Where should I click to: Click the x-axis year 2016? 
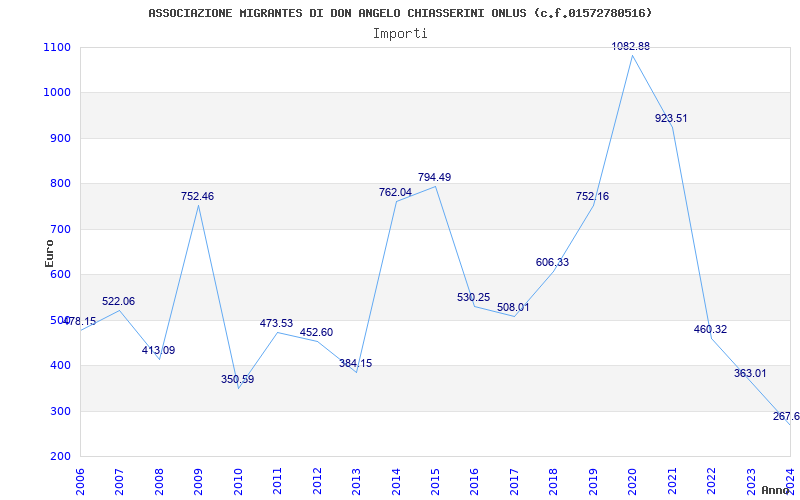[x=474, y=481]
